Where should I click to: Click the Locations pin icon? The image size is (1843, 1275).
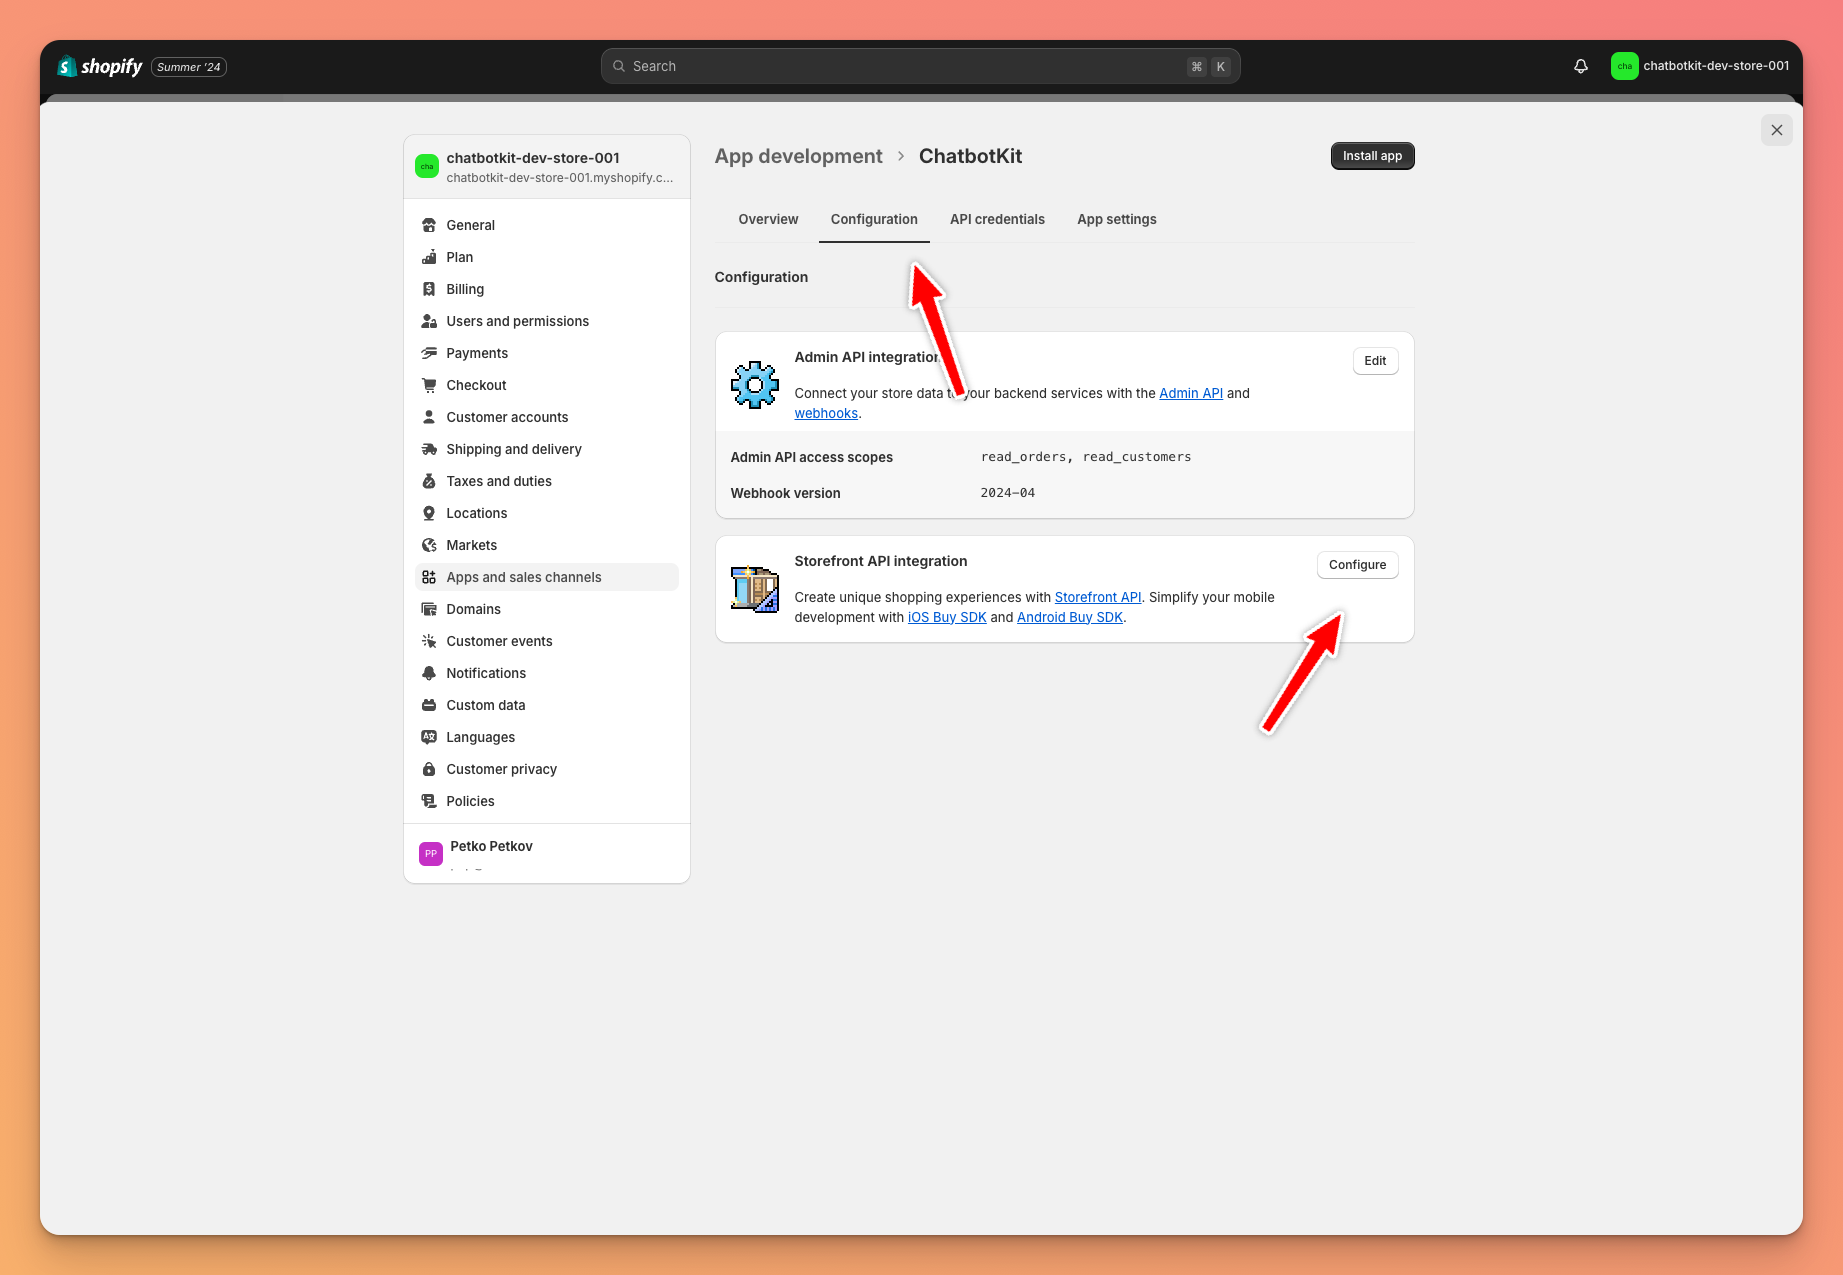(x=429, y=513)
